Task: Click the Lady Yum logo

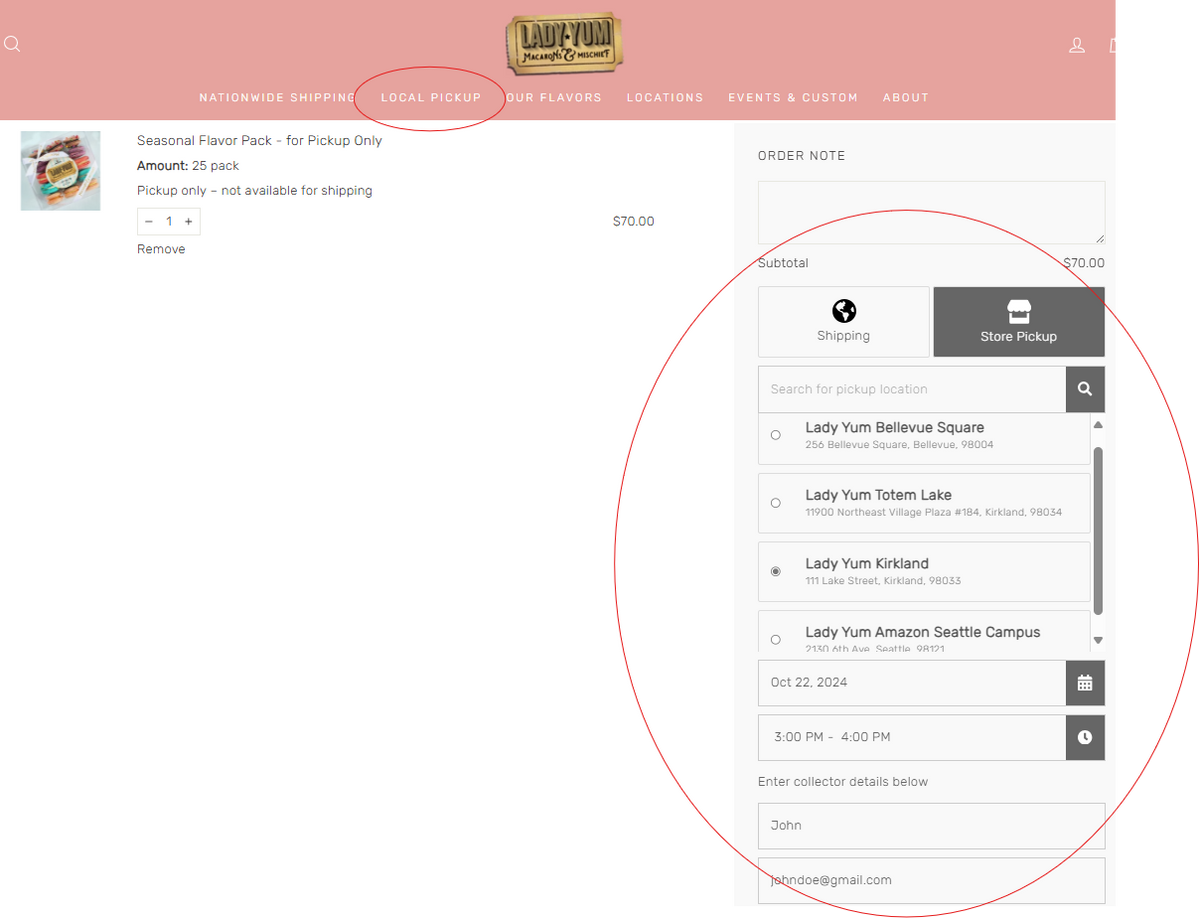Action: click(563, 44)
